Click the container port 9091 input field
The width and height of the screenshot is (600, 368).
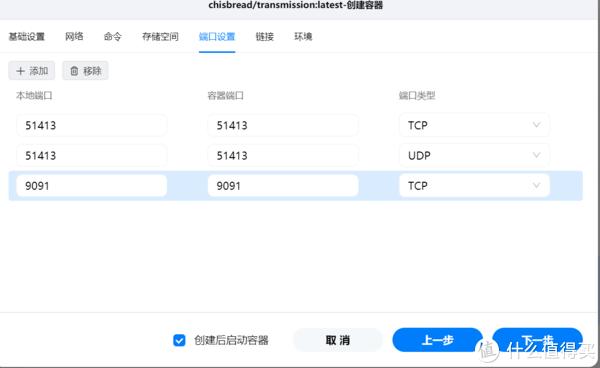coord(283,186)
